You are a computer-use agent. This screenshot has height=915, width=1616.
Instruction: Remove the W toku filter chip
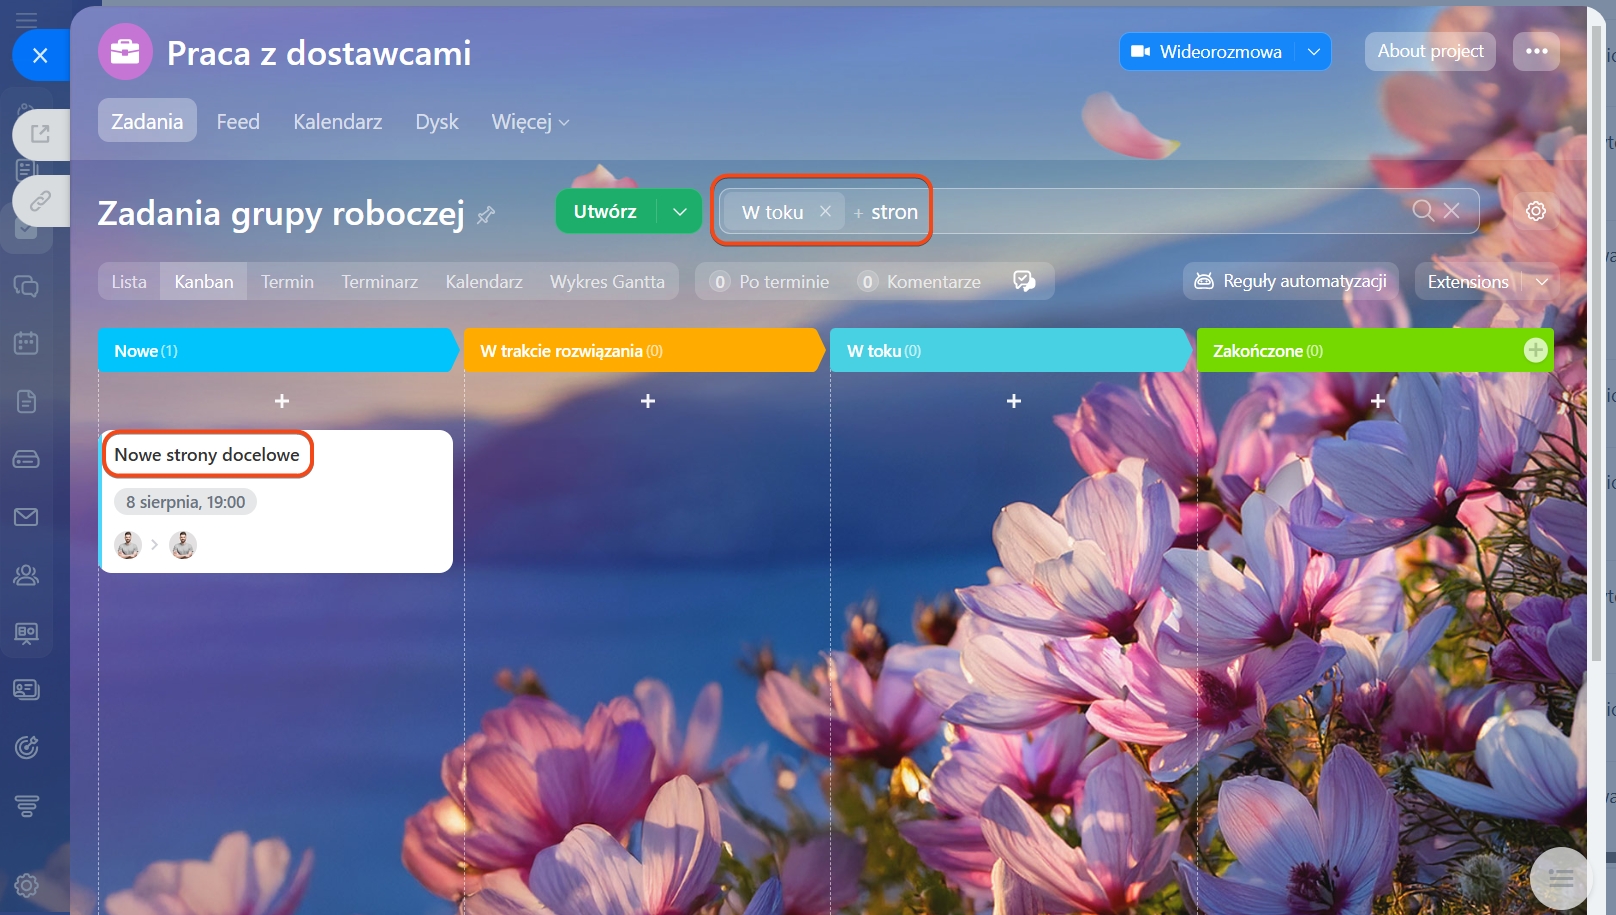click(x=825, y=211)
